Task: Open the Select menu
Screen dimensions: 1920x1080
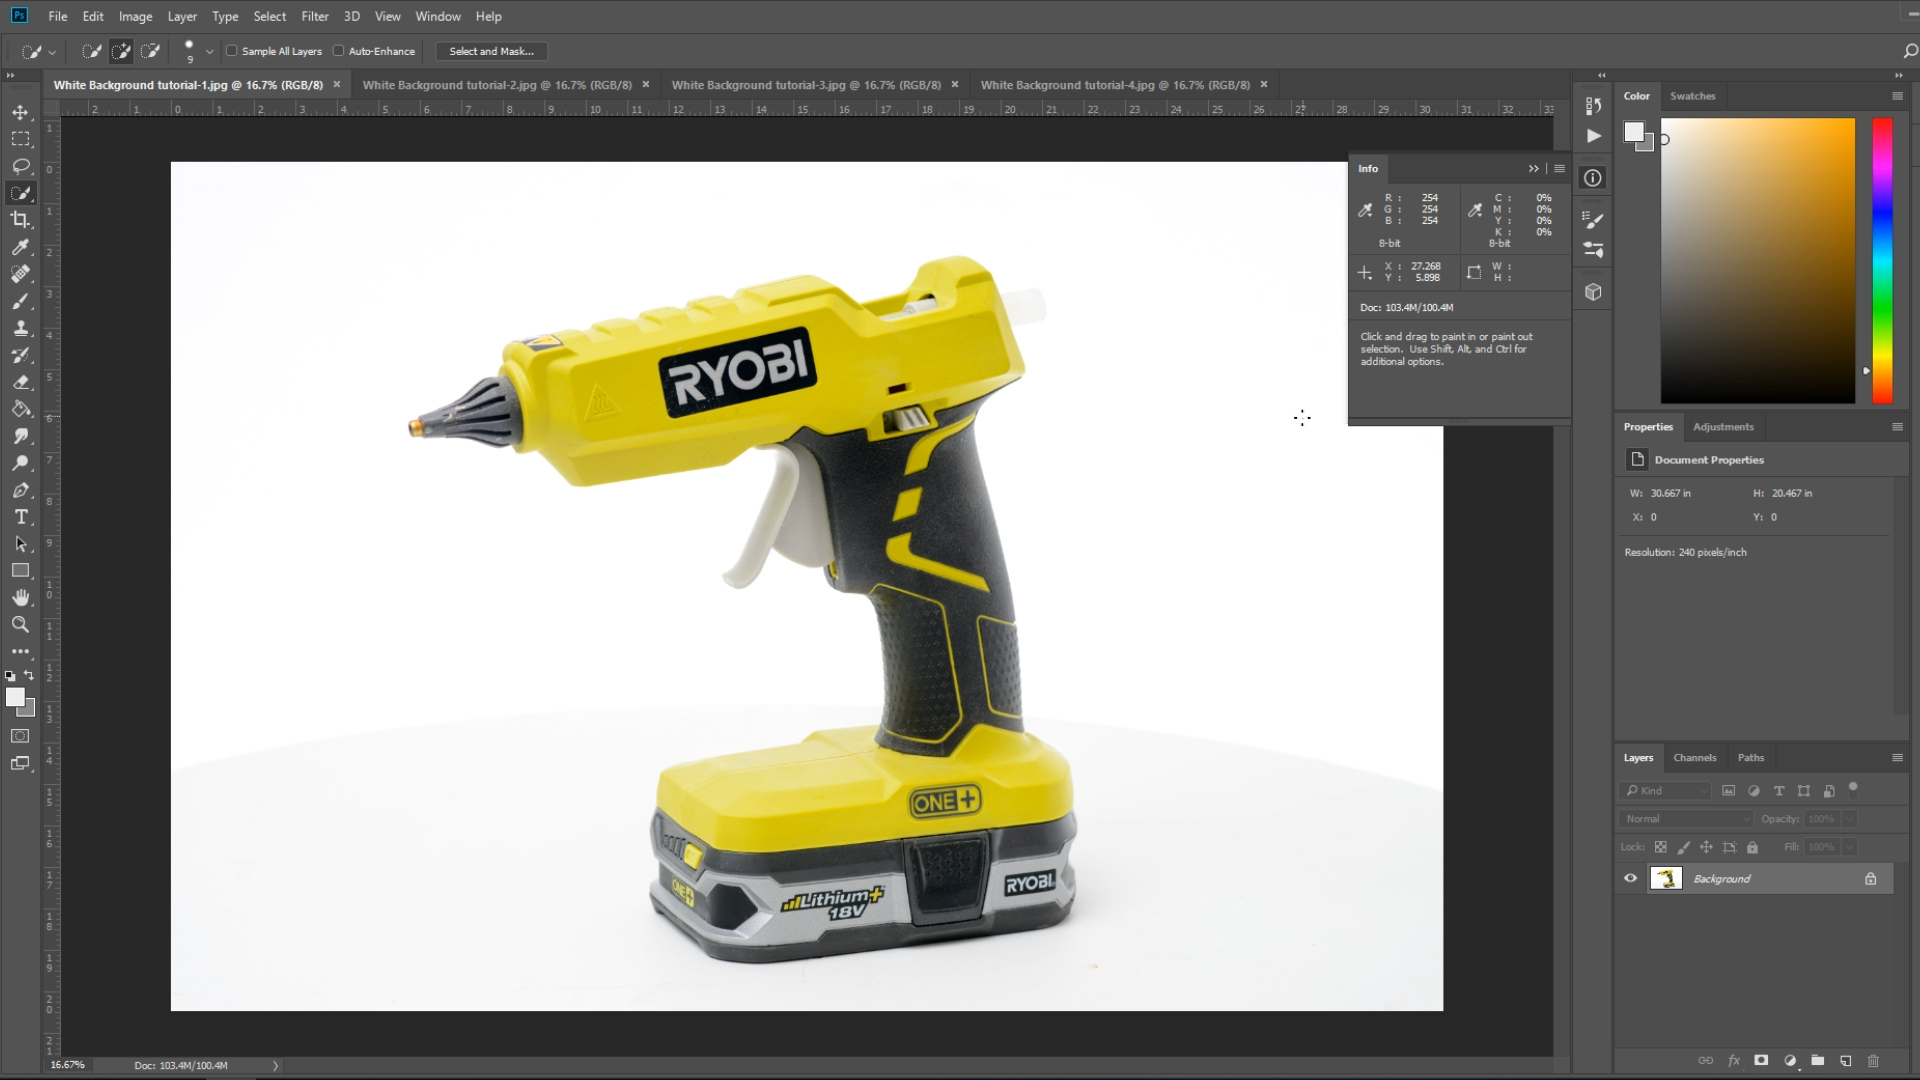Action: tap(269, 16)
